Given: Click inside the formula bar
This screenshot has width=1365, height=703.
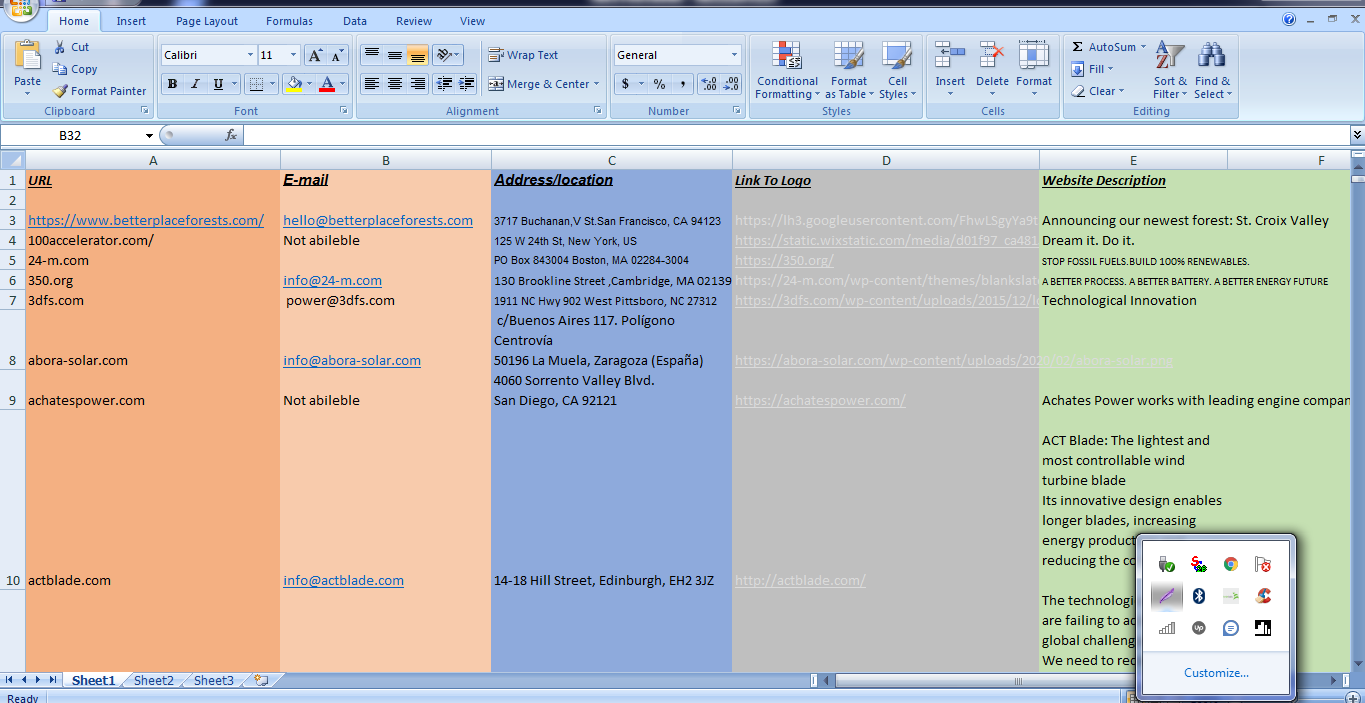Looking at the screenshot, I should coord(600,133).
